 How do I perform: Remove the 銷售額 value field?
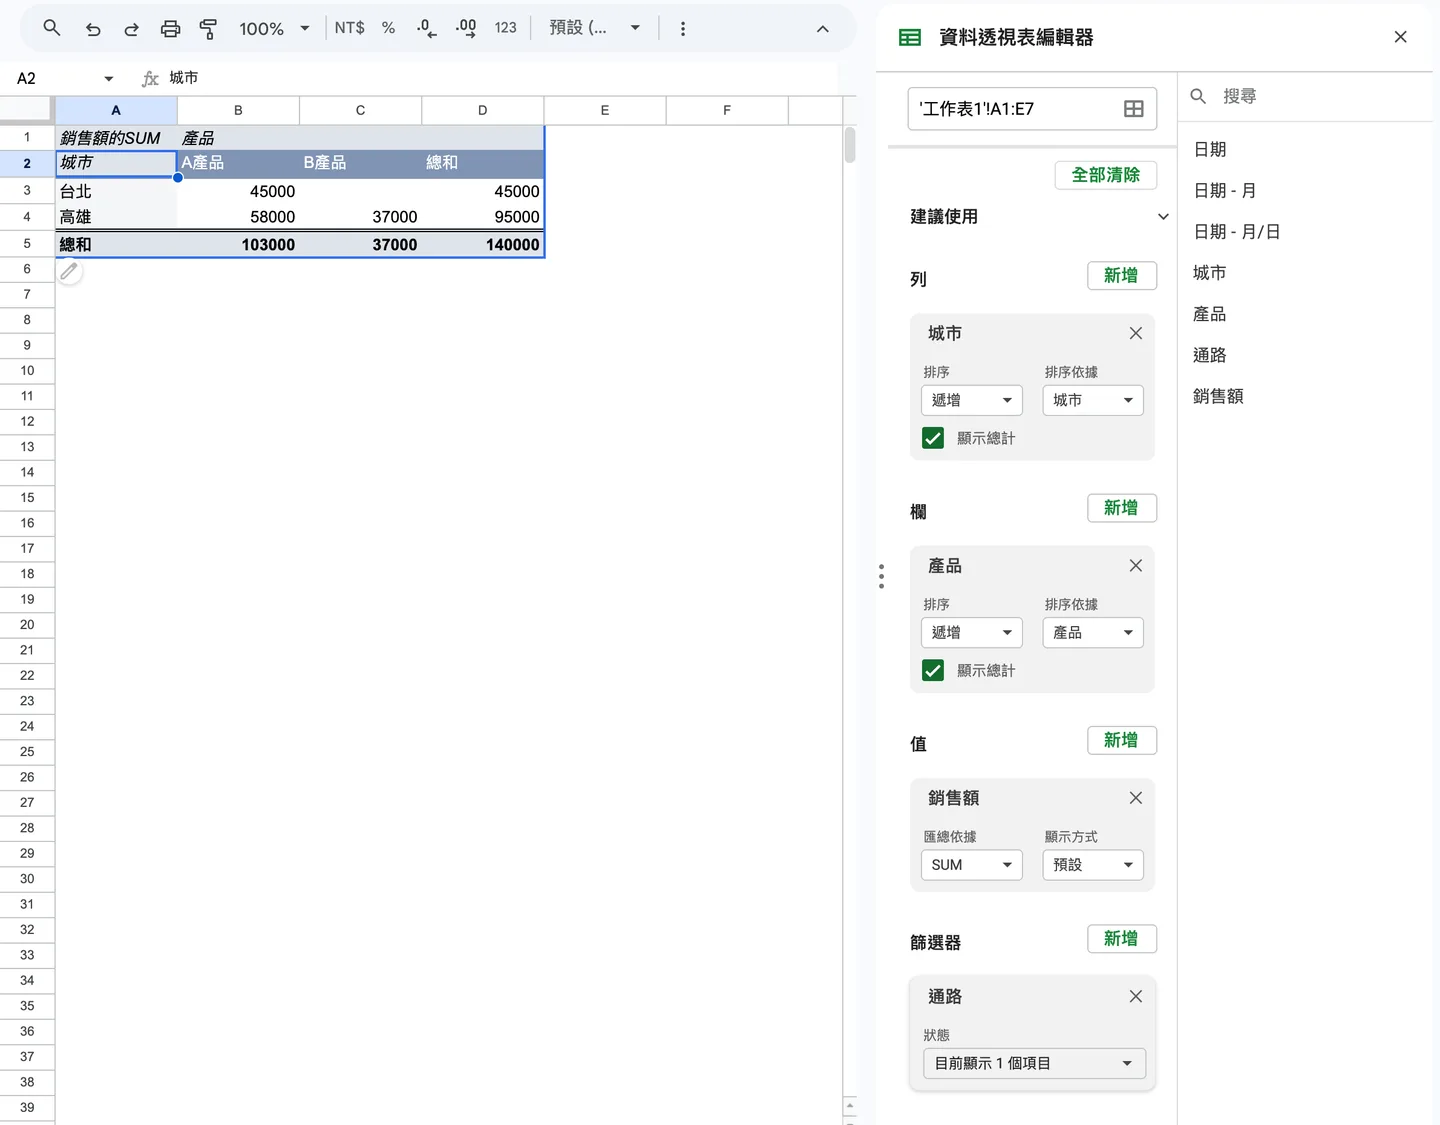click(x=1136, y=798)
